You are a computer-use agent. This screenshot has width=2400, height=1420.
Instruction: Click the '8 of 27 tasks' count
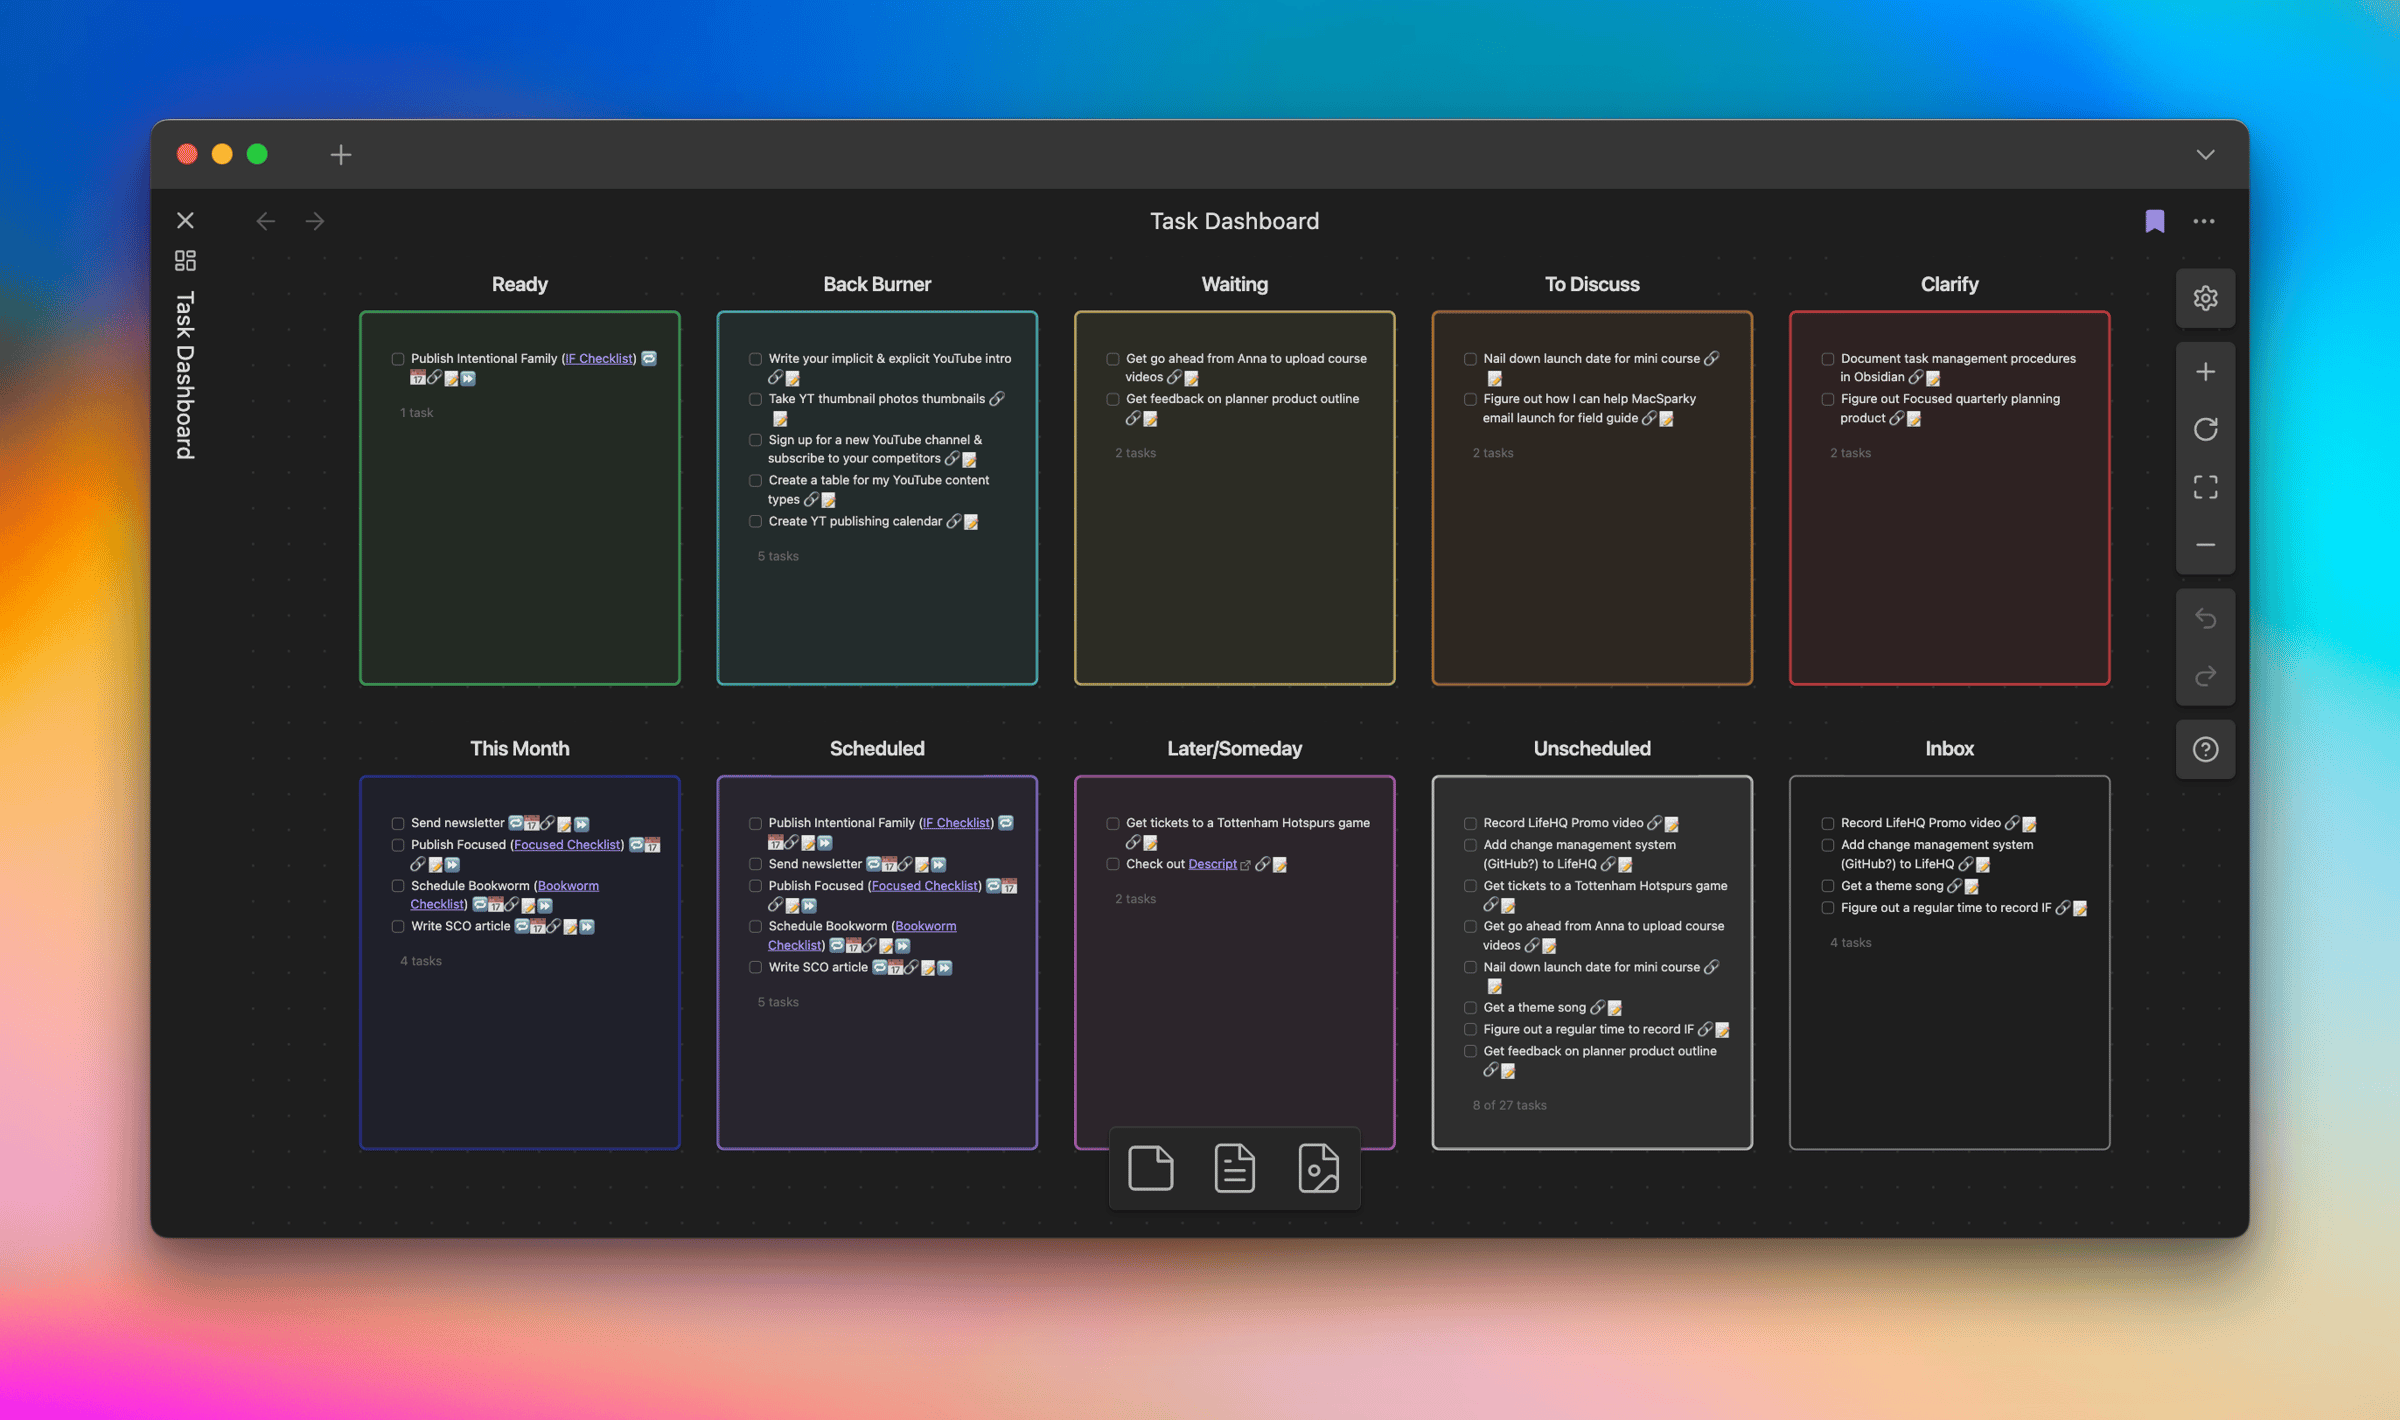[x=1509, y=1105]
